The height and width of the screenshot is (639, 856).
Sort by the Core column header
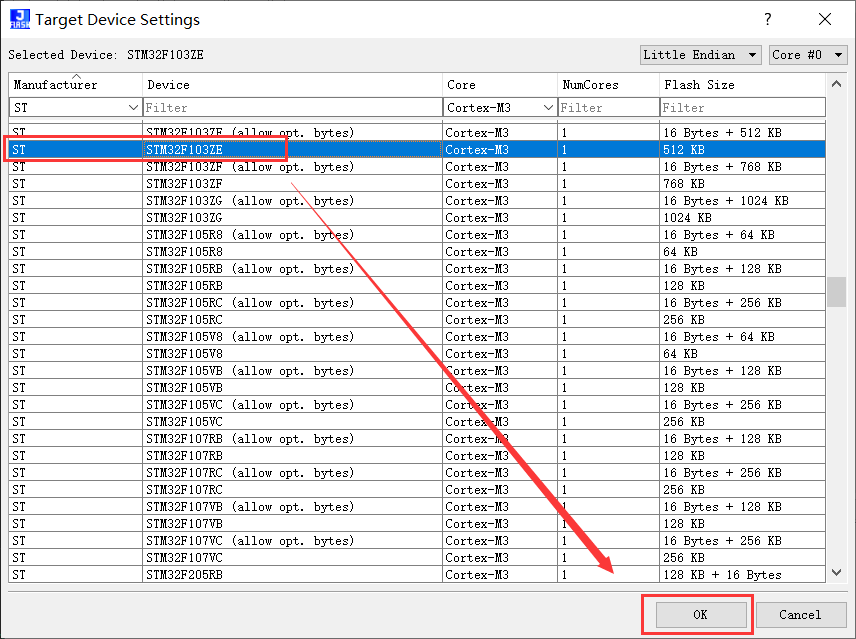pos(500,85)
